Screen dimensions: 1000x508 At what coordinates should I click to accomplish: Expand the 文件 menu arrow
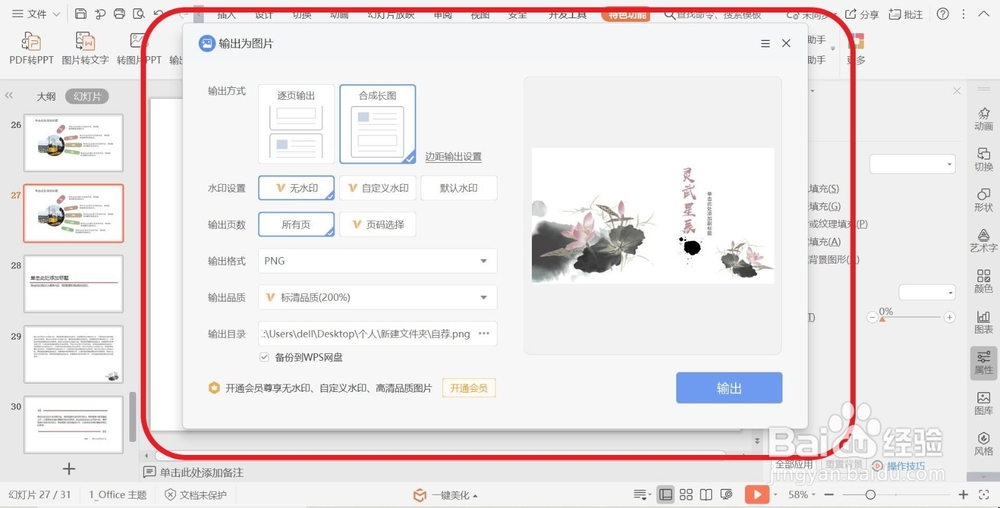(x=56, y=14)
